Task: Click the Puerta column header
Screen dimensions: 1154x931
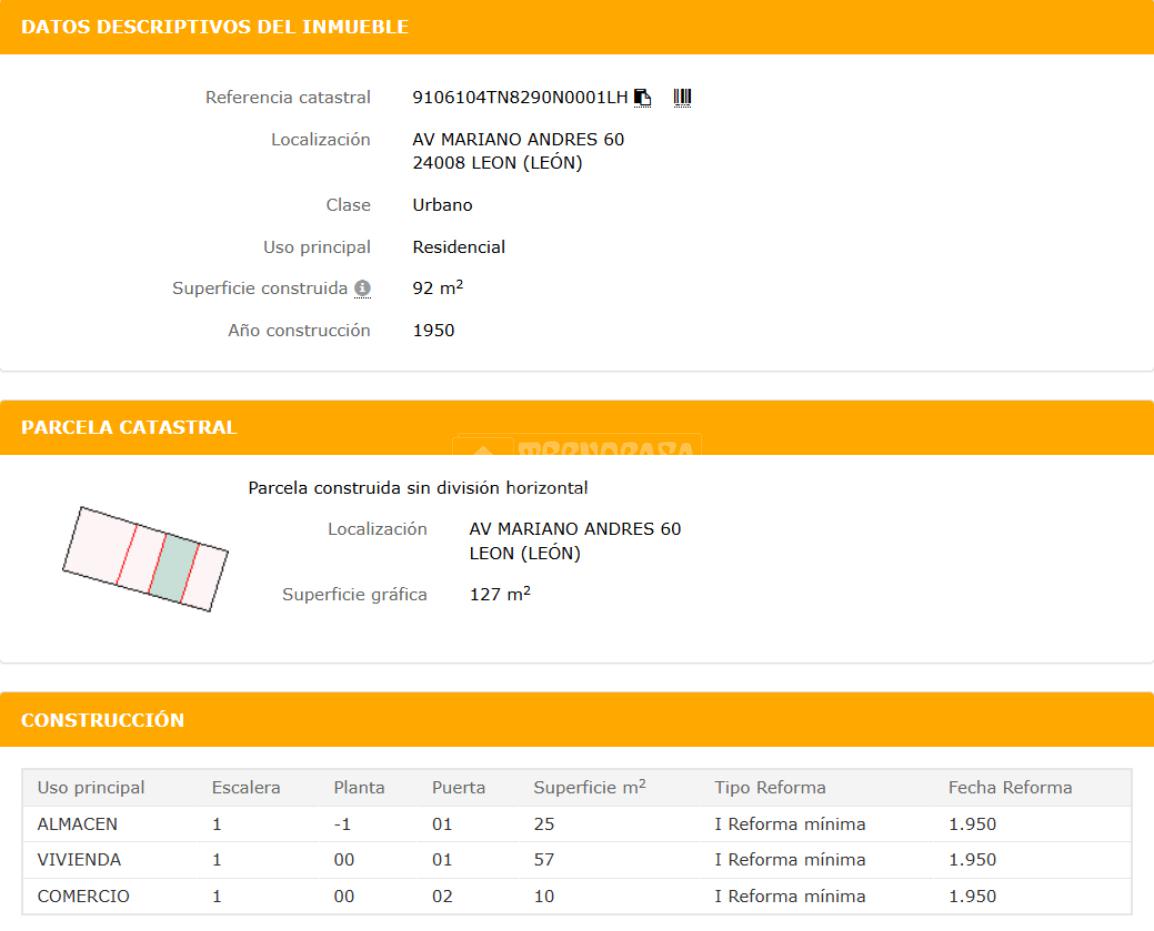Action: tap(458, 788)
